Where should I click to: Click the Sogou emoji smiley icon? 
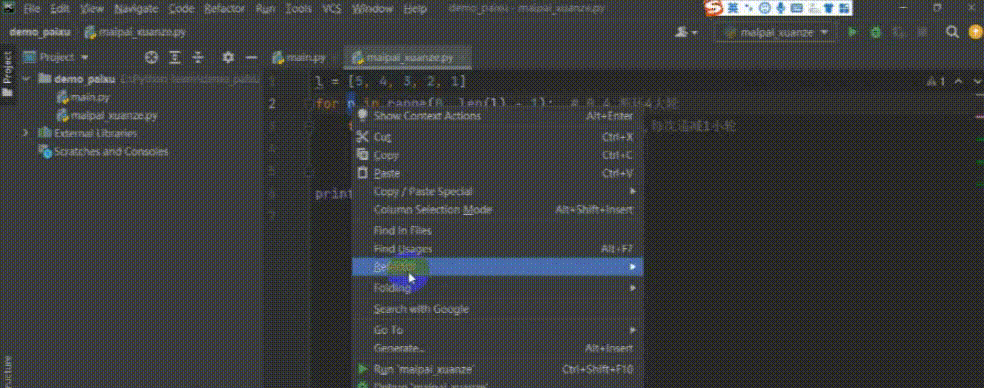(x=764, y=8)
